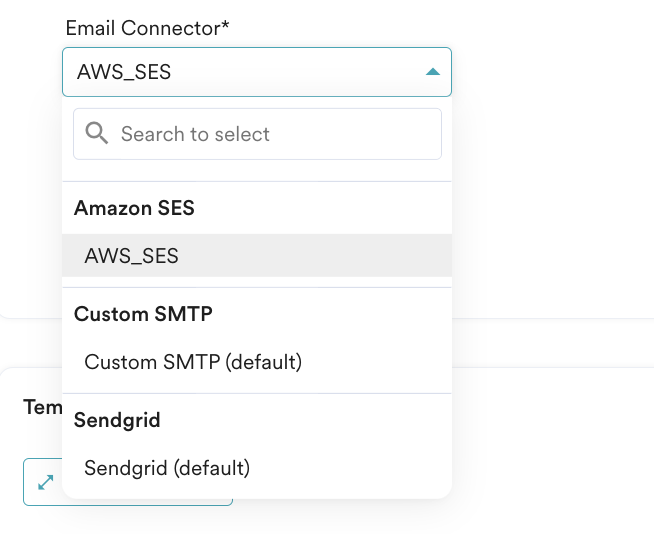Click blank space right of Custom SMTP (default) row
The height and width of the screenshot is (534, 654).
[x=380, y=362]
